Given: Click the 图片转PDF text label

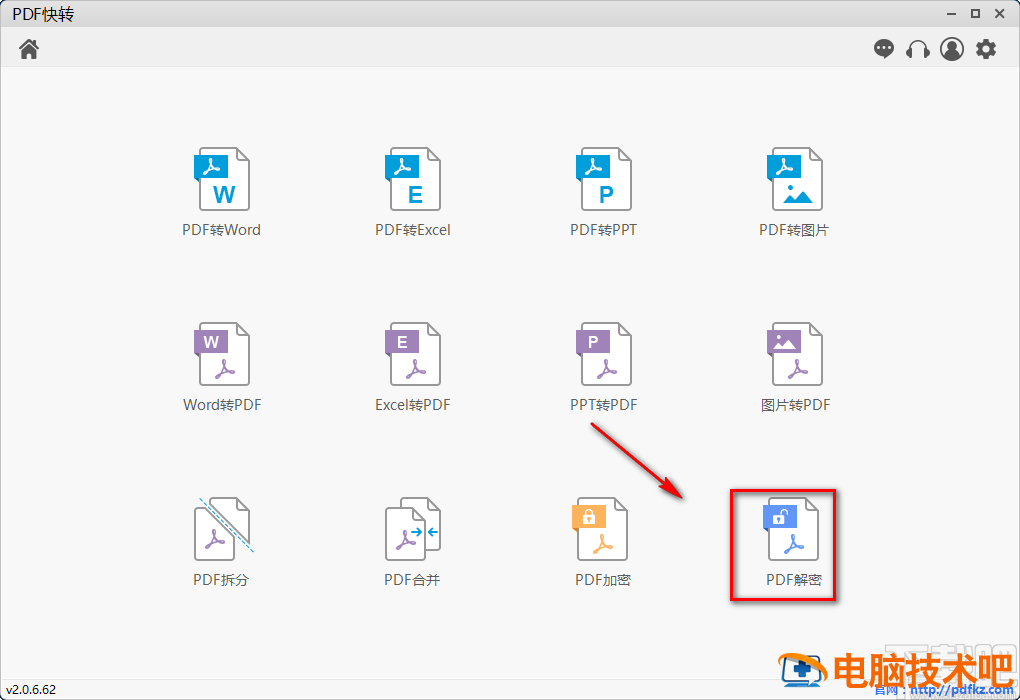Looking at the screenshot, I should coord(795,405).
